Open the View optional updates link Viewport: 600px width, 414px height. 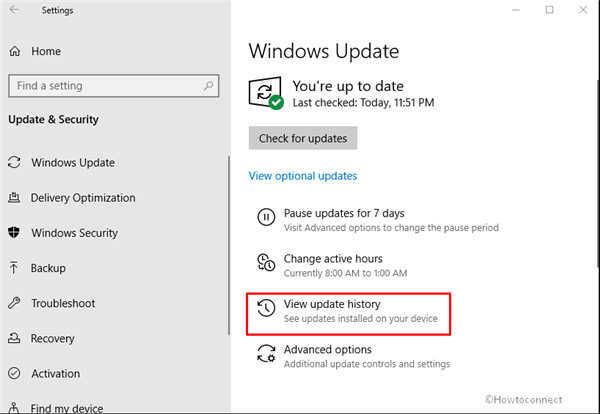pos(302,176)
